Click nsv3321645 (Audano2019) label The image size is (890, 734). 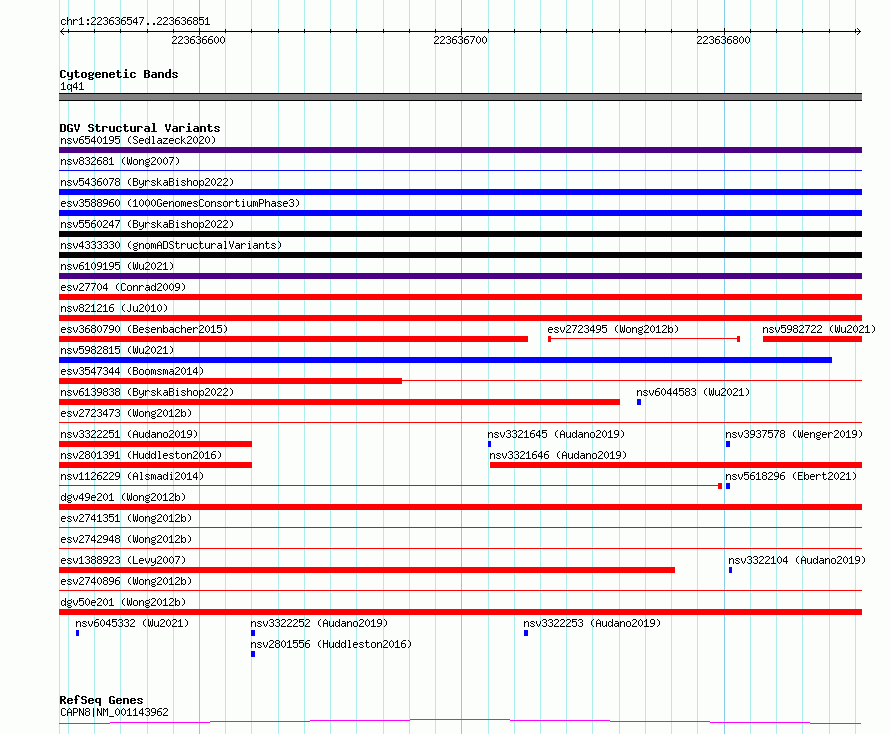(x=556, y=434)
